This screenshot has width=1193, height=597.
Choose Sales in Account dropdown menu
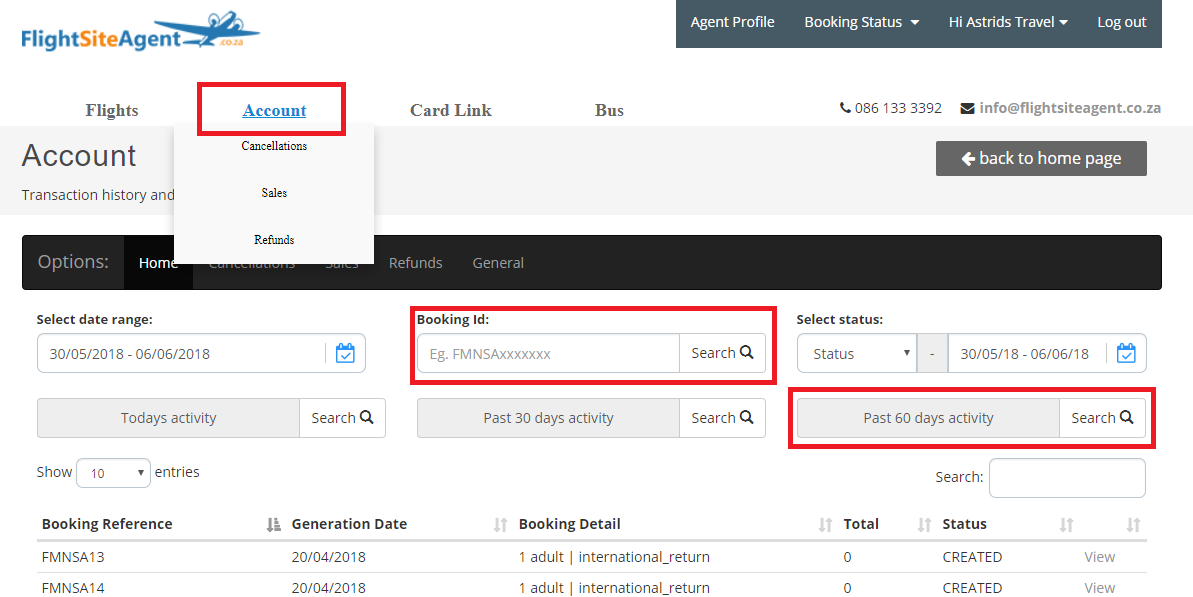point(274,193)
